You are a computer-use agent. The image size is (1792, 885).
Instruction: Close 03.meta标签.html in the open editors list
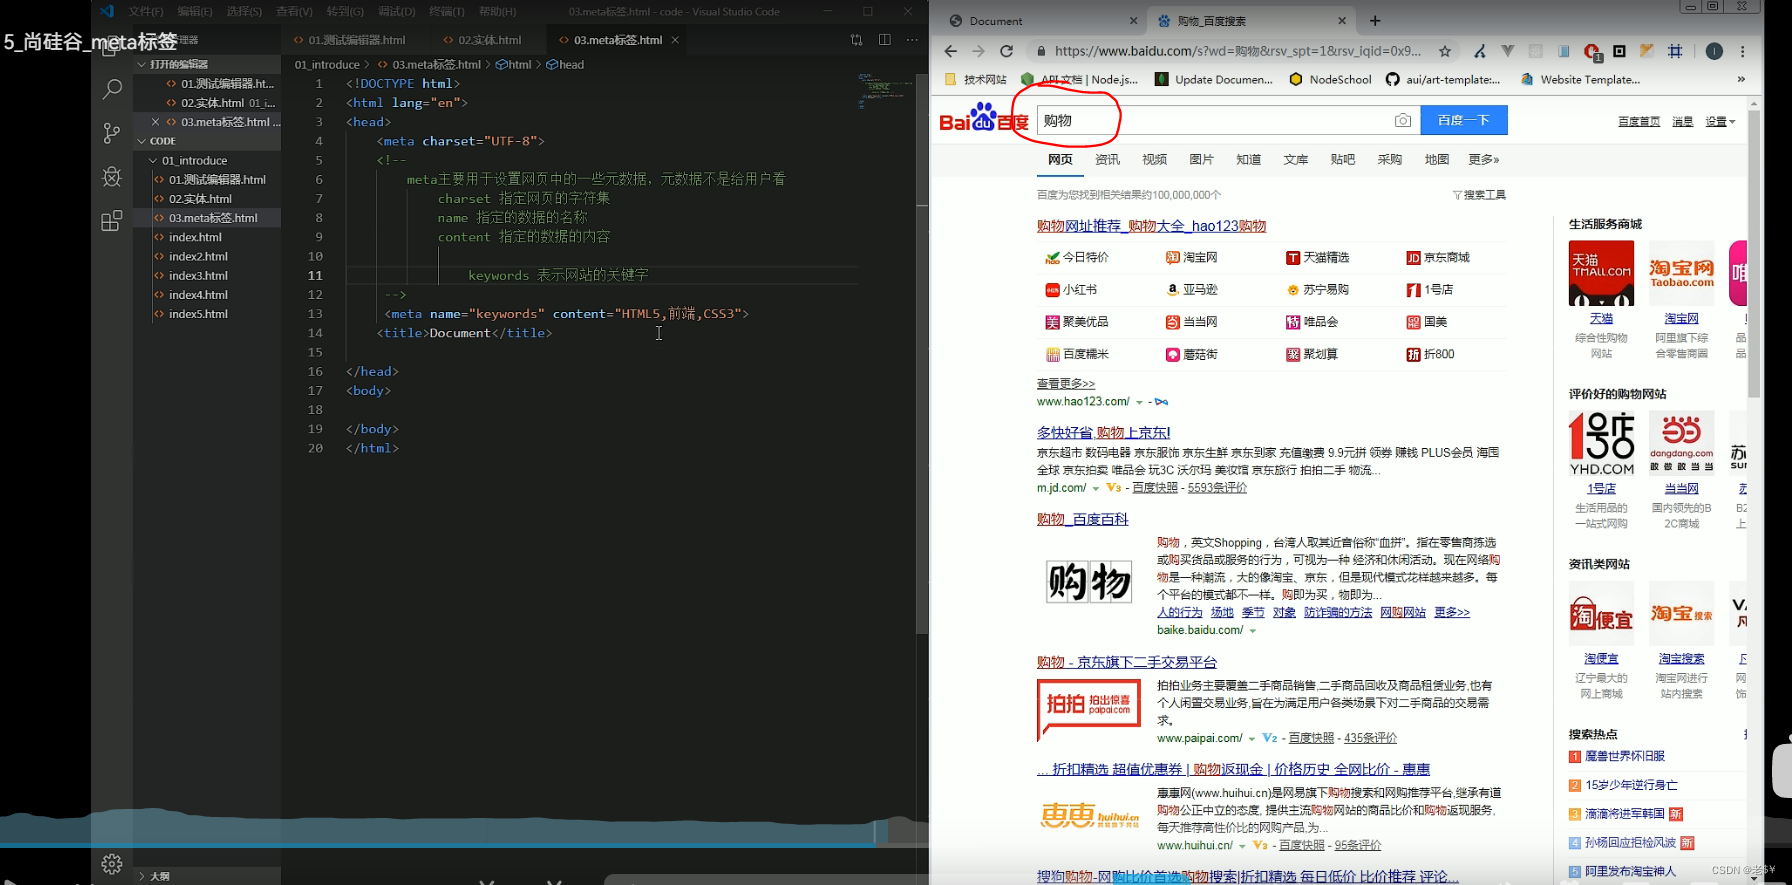point(155,122)
